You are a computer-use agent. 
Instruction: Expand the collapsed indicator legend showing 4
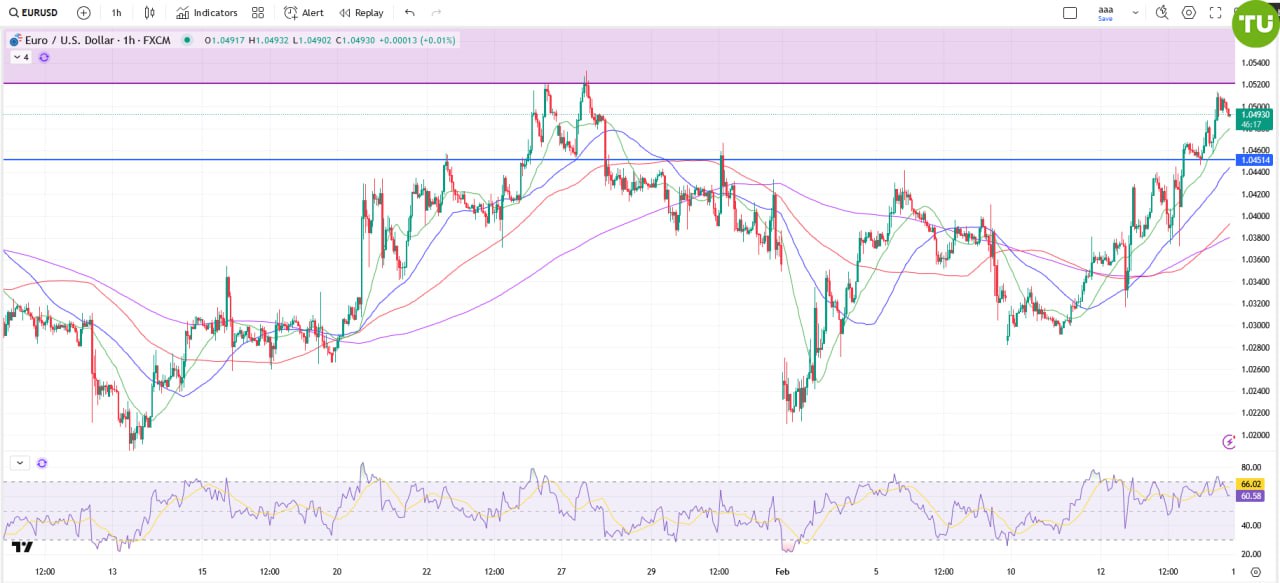point(20,57)
